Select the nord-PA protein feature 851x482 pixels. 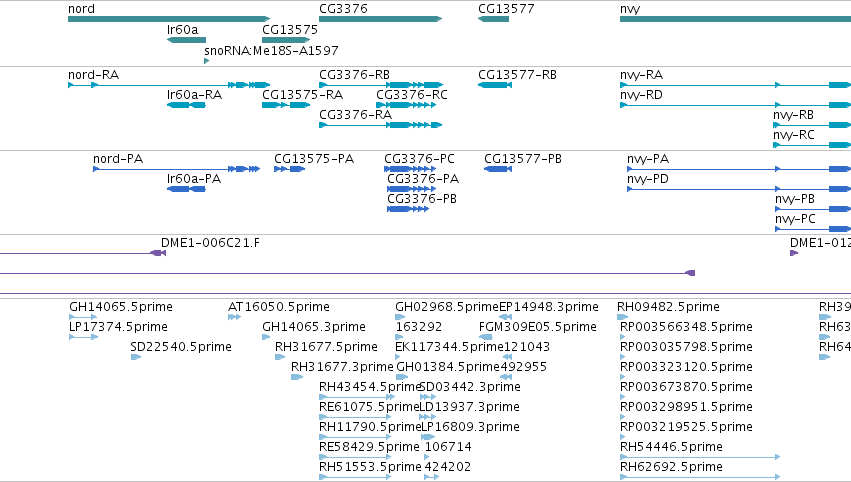tap(176, 169)
